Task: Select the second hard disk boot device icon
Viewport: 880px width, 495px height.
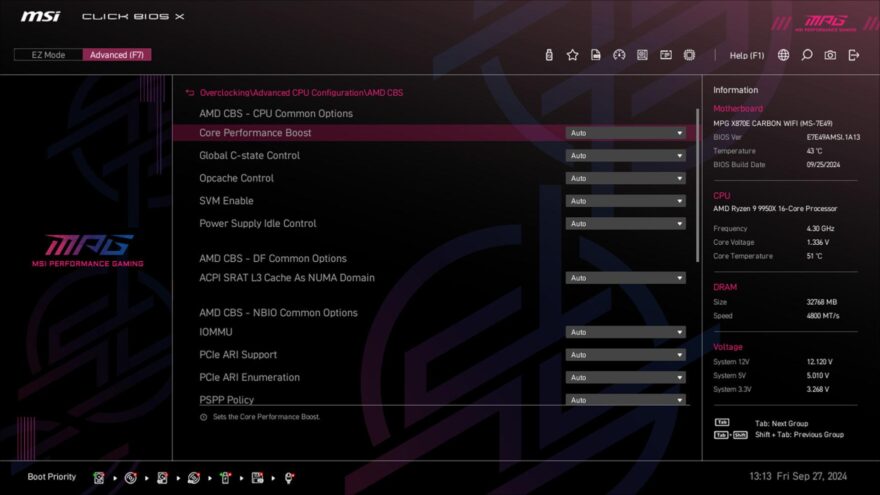Action: pyautogui.click(x=162, y=478)
